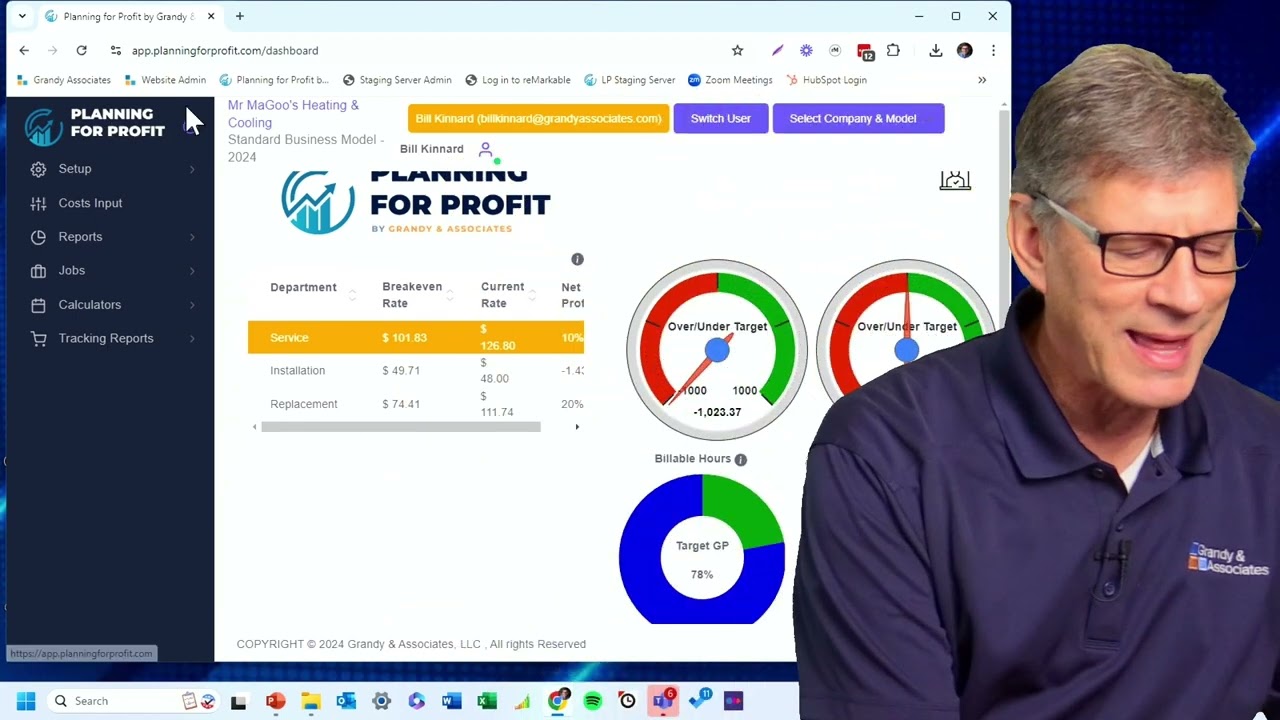Open the Mr MaGoo's Heating & Cooling link
This screenshot has width=1280, height=720.
click(x=293, y=114)
